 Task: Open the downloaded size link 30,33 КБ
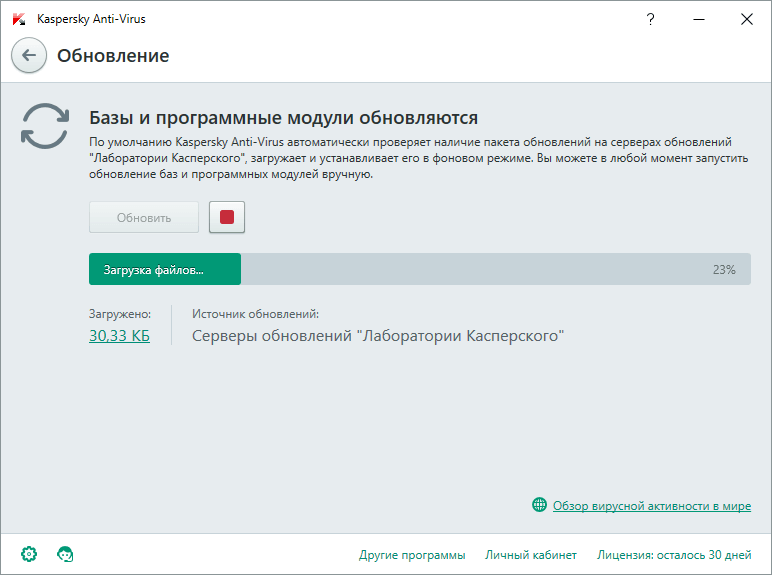point(120,336)
